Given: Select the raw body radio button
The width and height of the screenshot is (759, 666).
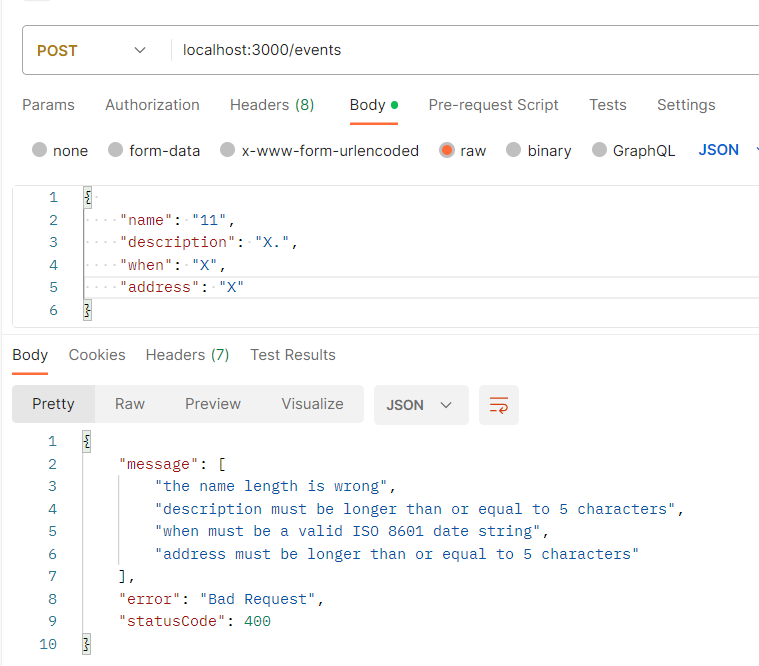Looking at the screenshot, I should click(x=446, y=150).
